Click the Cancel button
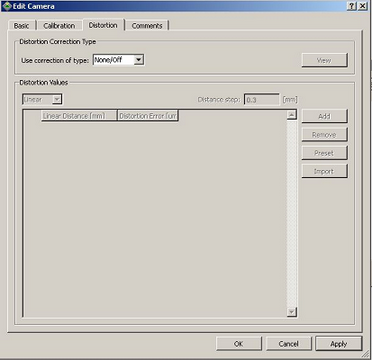372x360 pixels. (289, 344)
